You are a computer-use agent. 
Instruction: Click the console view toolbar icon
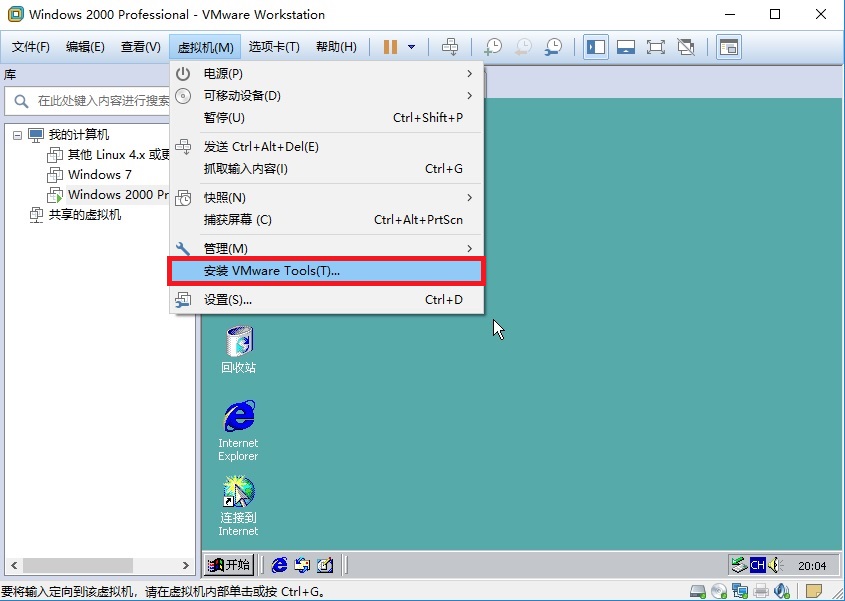click(x=729, y=47)
